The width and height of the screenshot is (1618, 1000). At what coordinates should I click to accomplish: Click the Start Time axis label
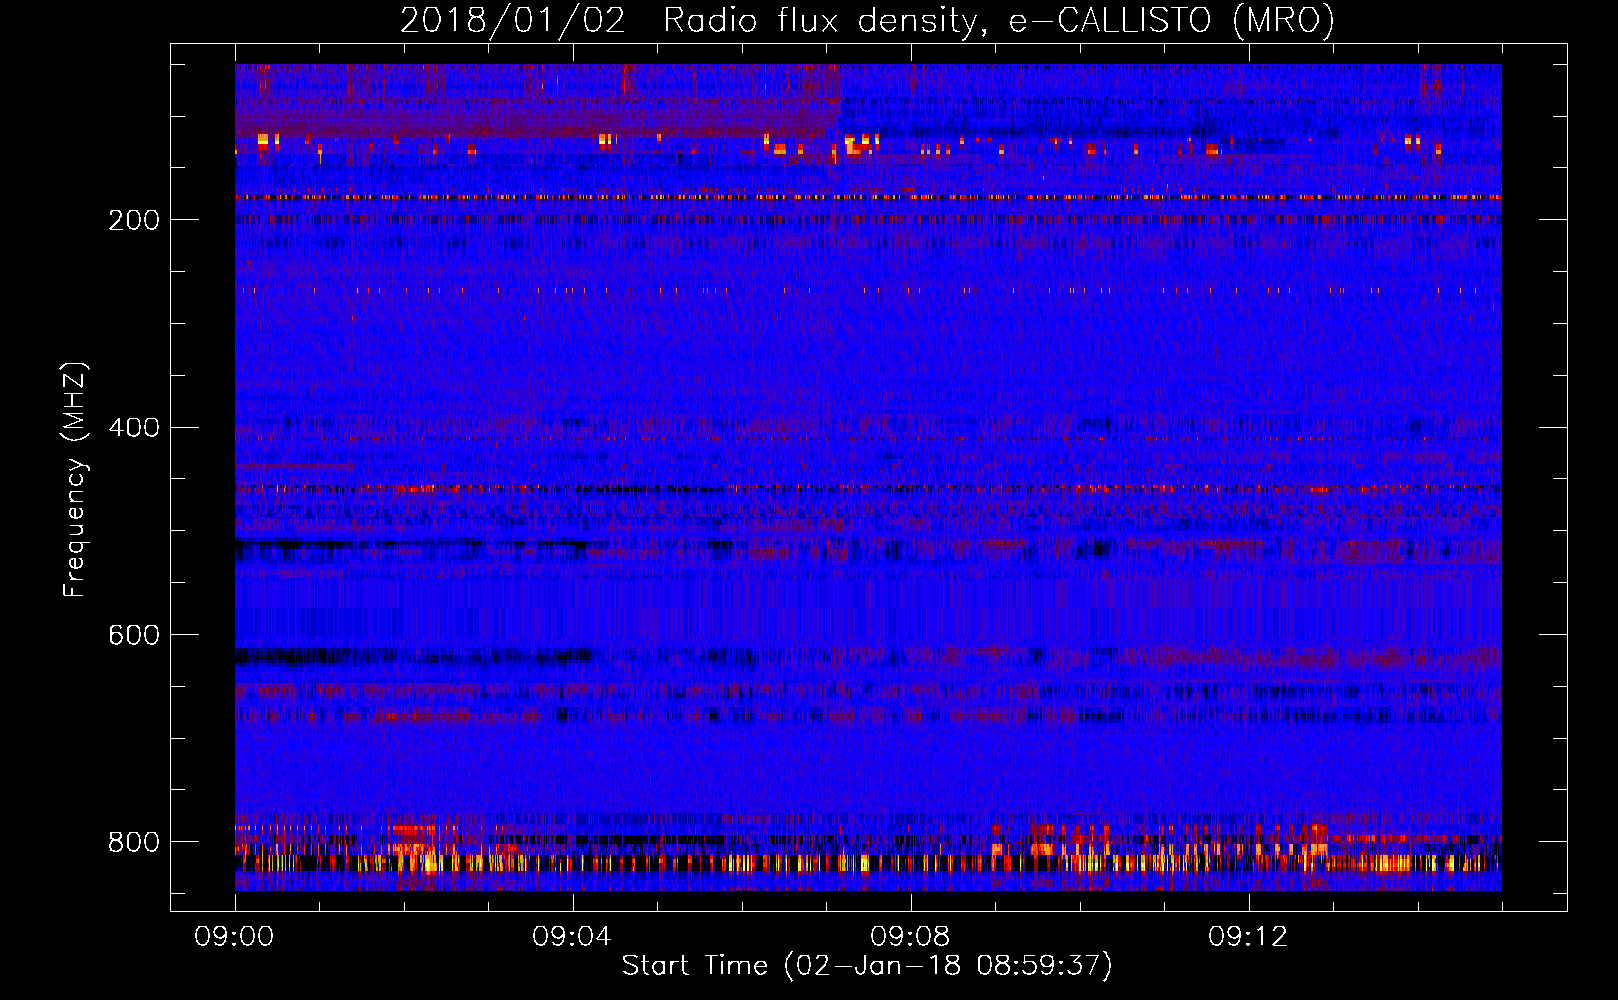[x=867, y=965]
